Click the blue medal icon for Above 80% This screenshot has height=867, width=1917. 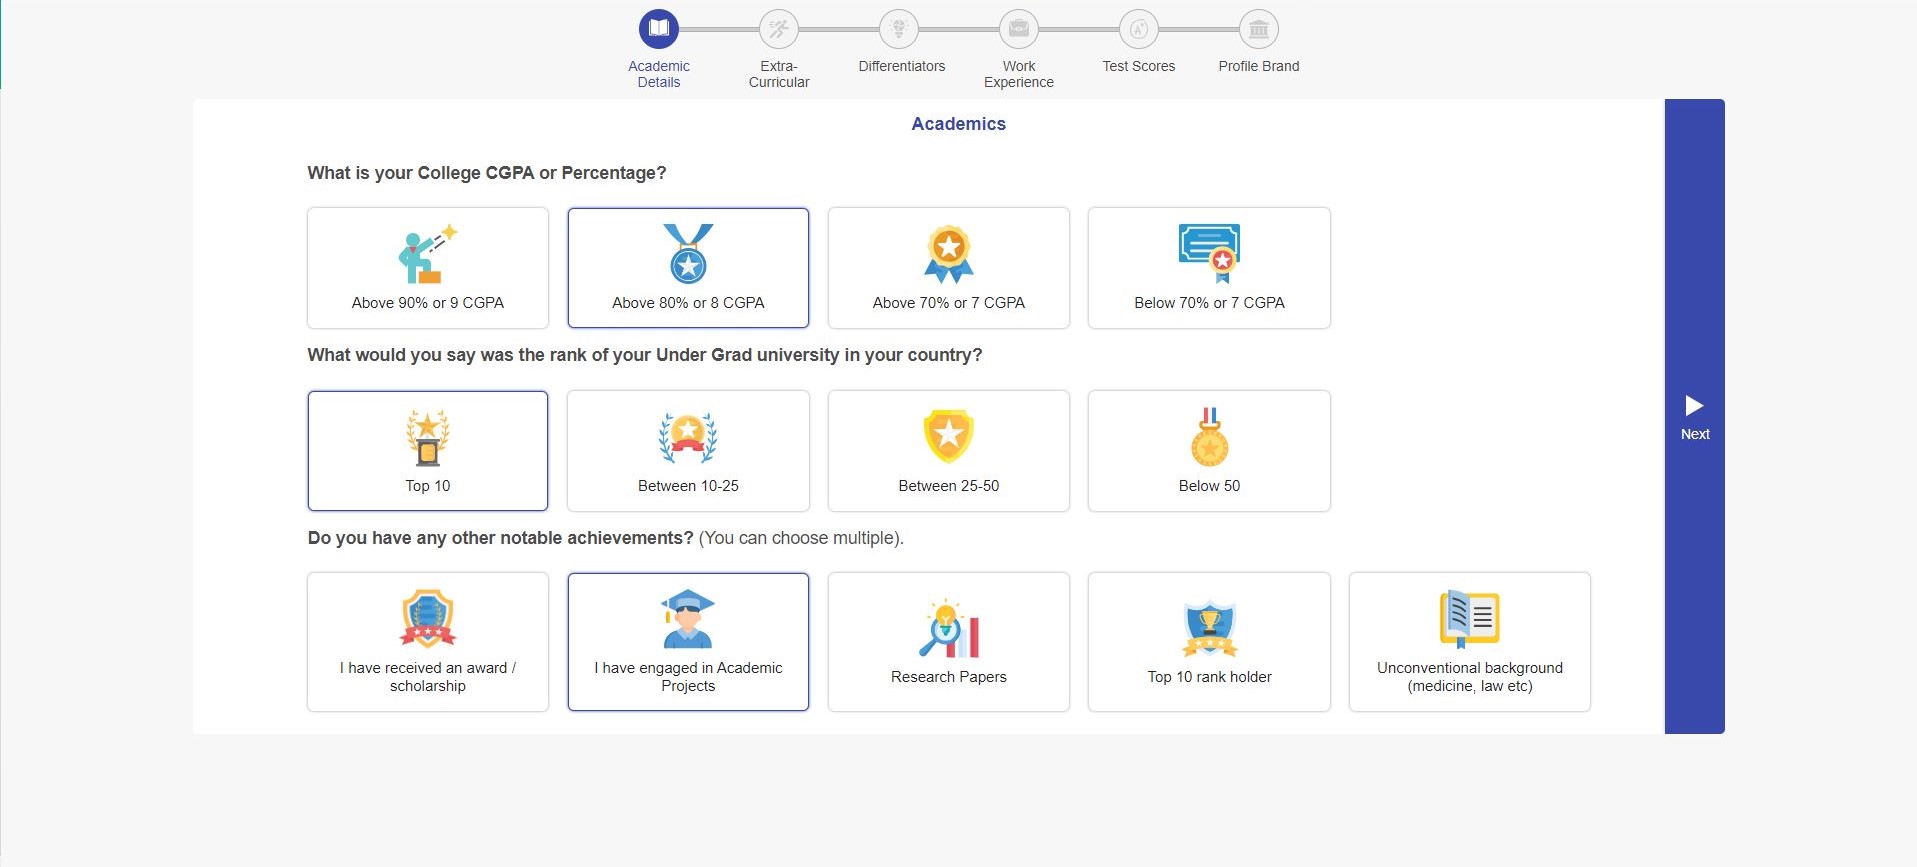pyautogui.click(x=688, y=254)
